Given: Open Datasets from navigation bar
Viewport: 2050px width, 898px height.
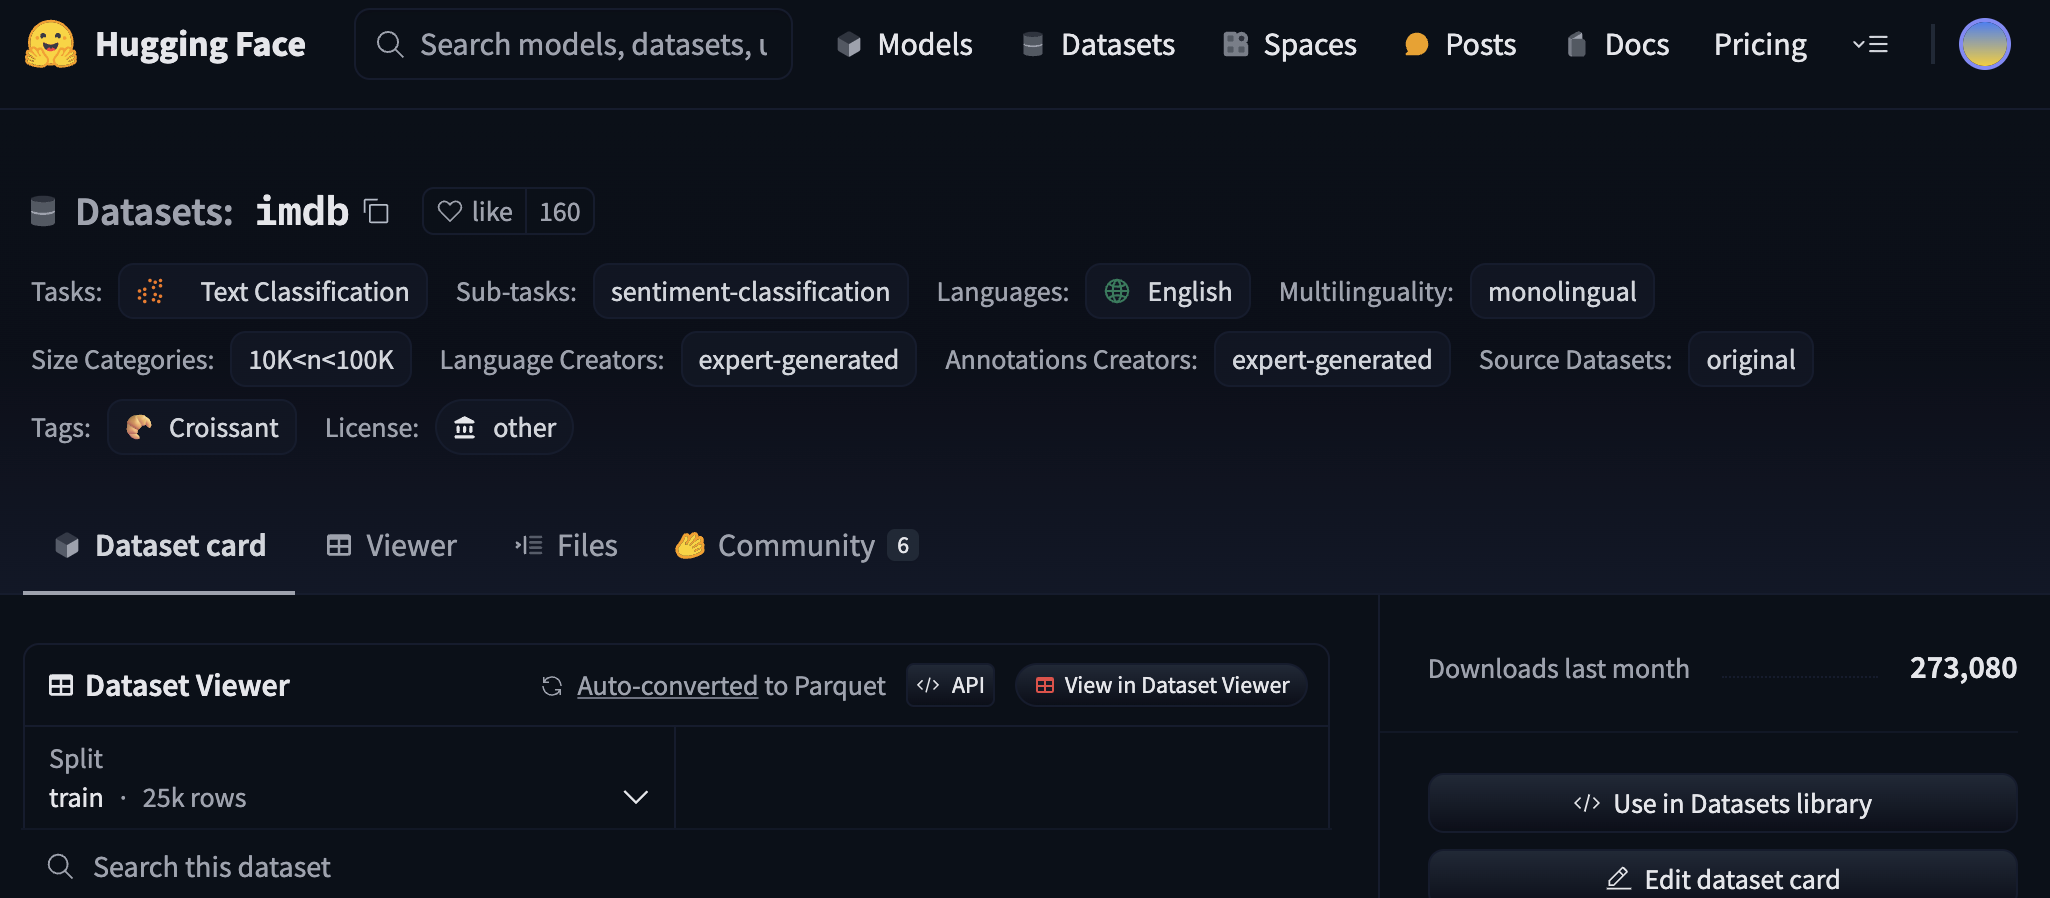Looking at the screenshot, I should pyautogui.click(x=1098, y=44).
